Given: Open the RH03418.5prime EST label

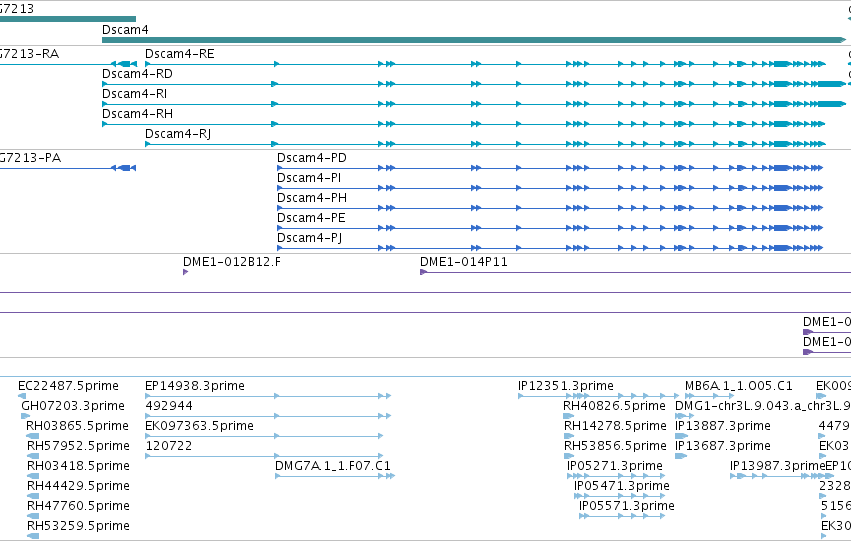Looking at the screenshot, I should click(x=79, y=466).
